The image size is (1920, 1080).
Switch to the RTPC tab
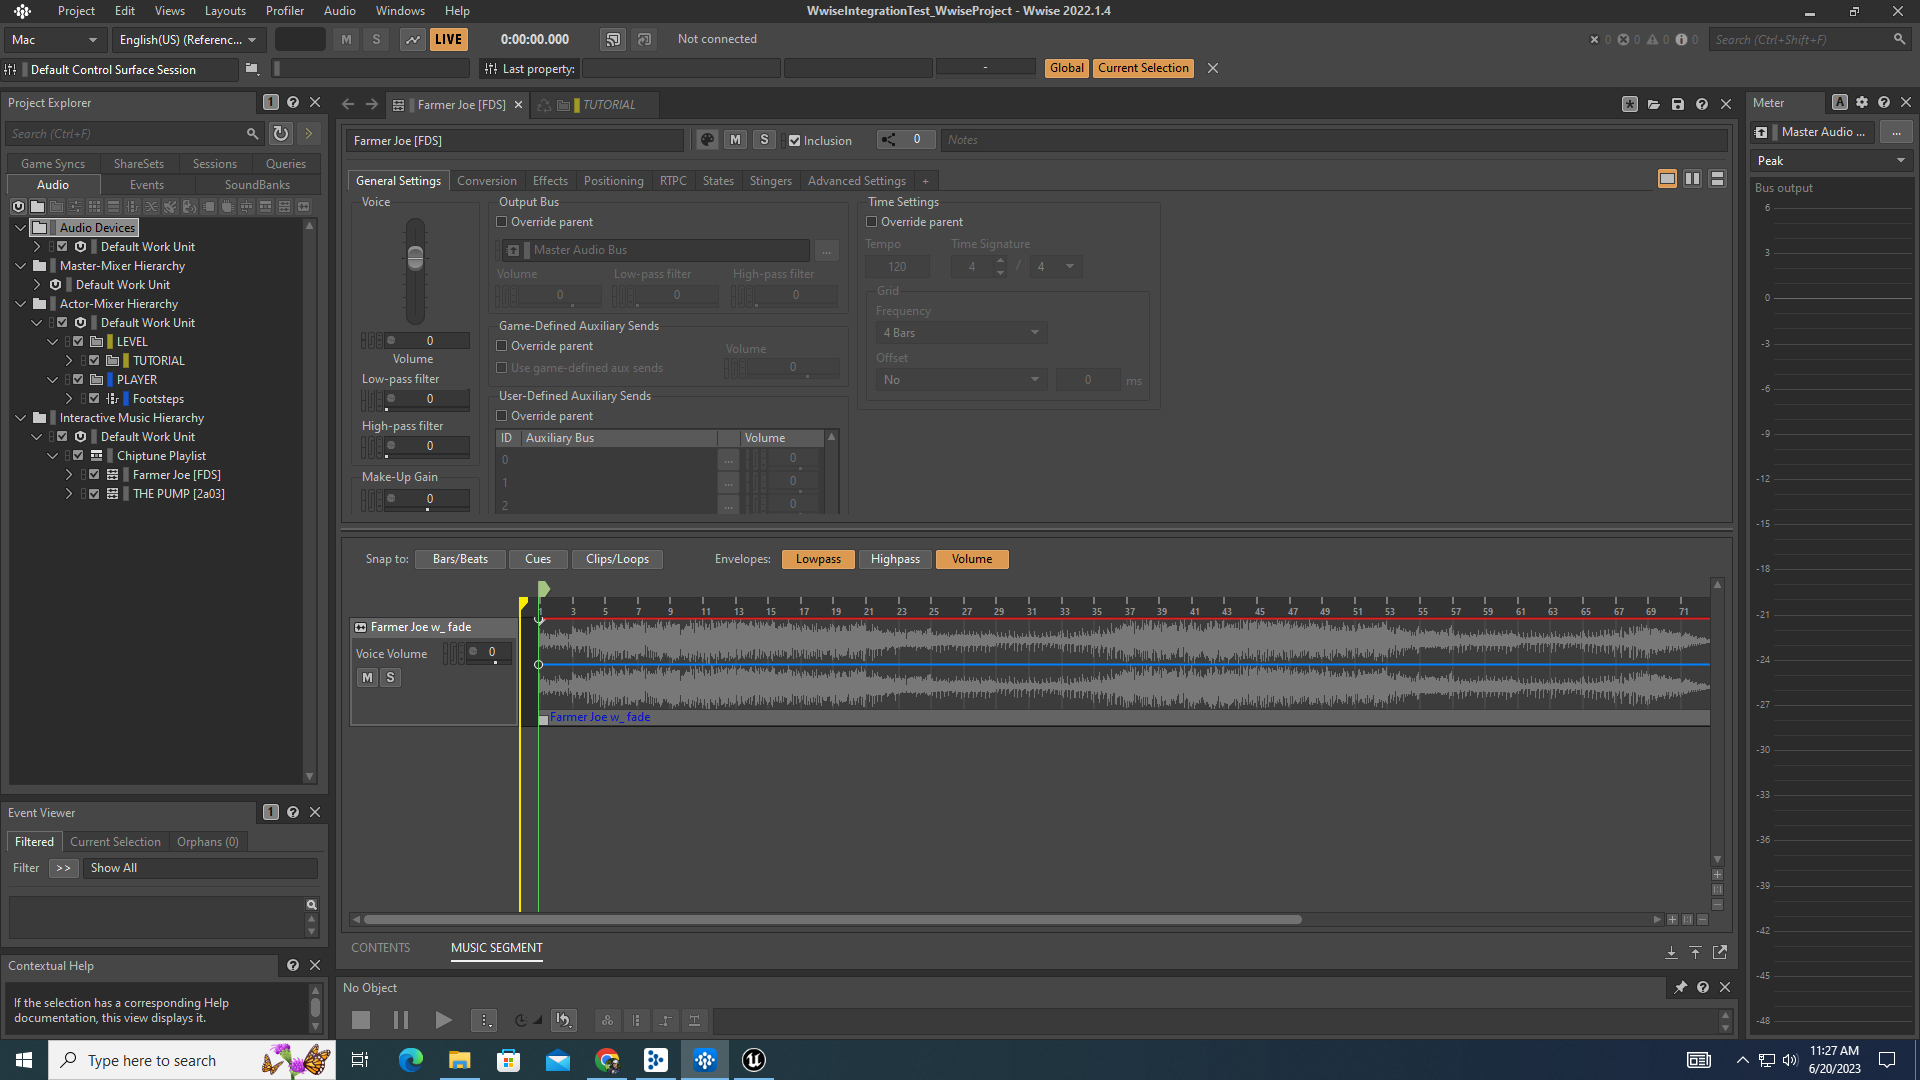pyautogui.click(x=673, y=181)
